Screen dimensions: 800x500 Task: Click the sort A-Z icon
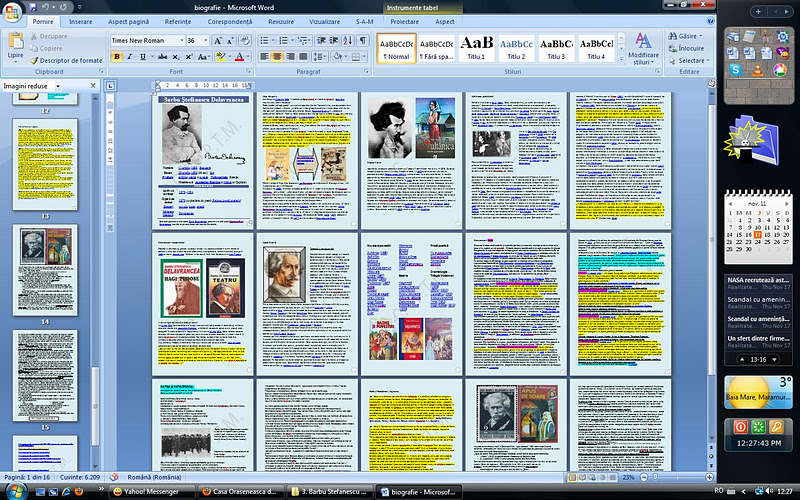pos(348,40)
